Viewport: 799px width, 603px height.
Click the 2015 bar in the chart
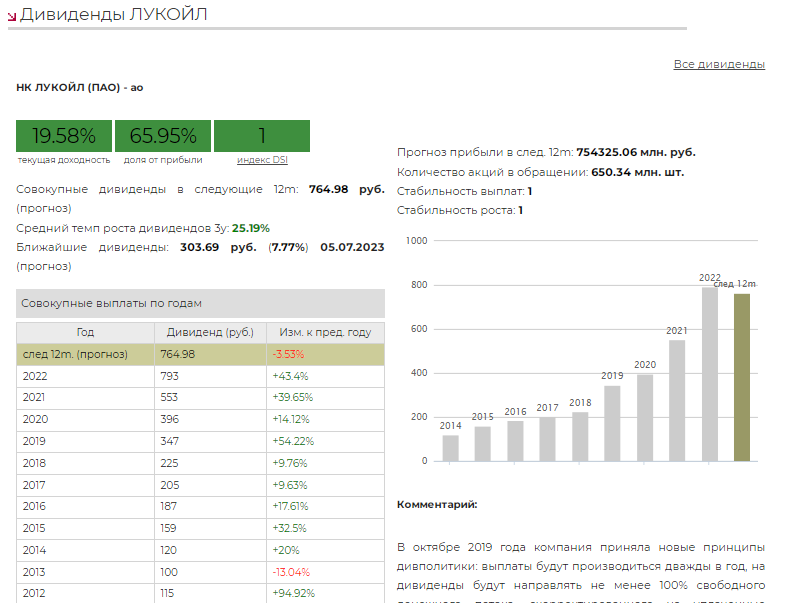(483, 444)
